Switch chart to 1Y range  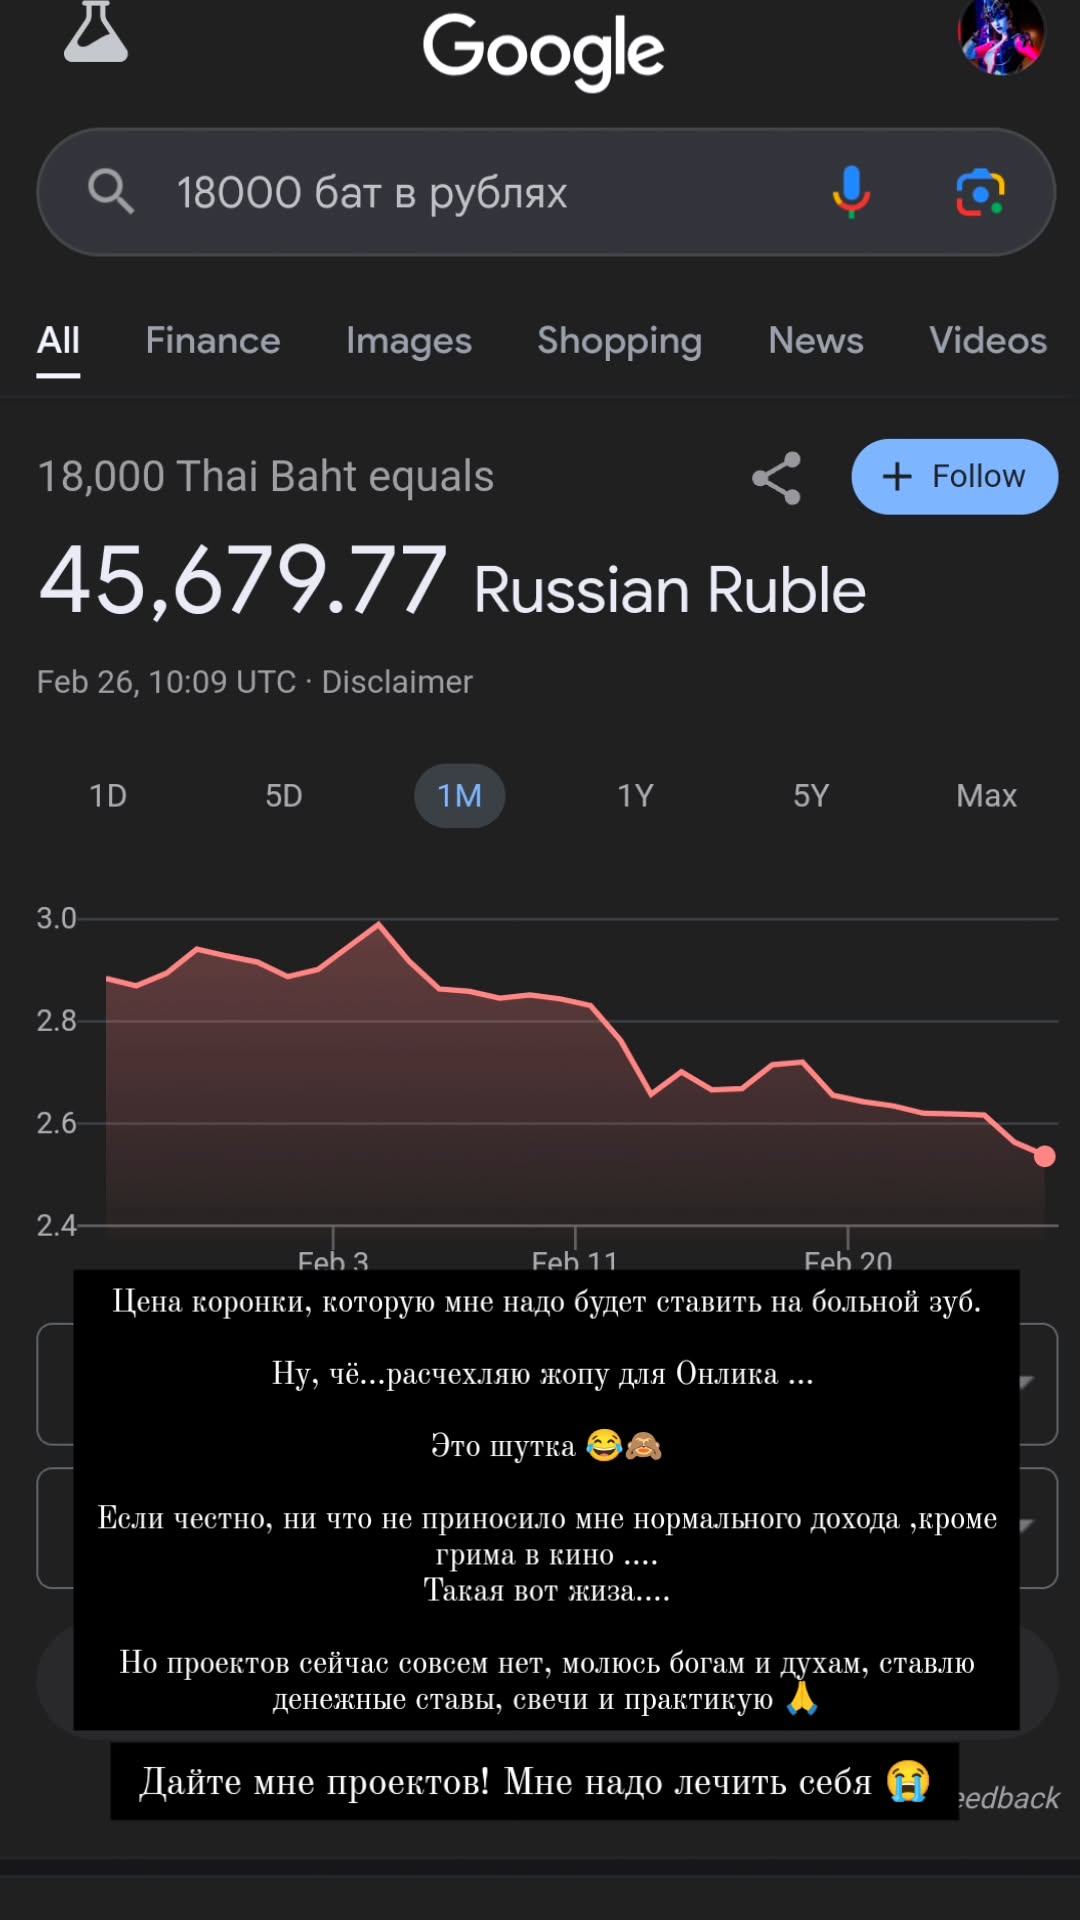pos(635,796)
